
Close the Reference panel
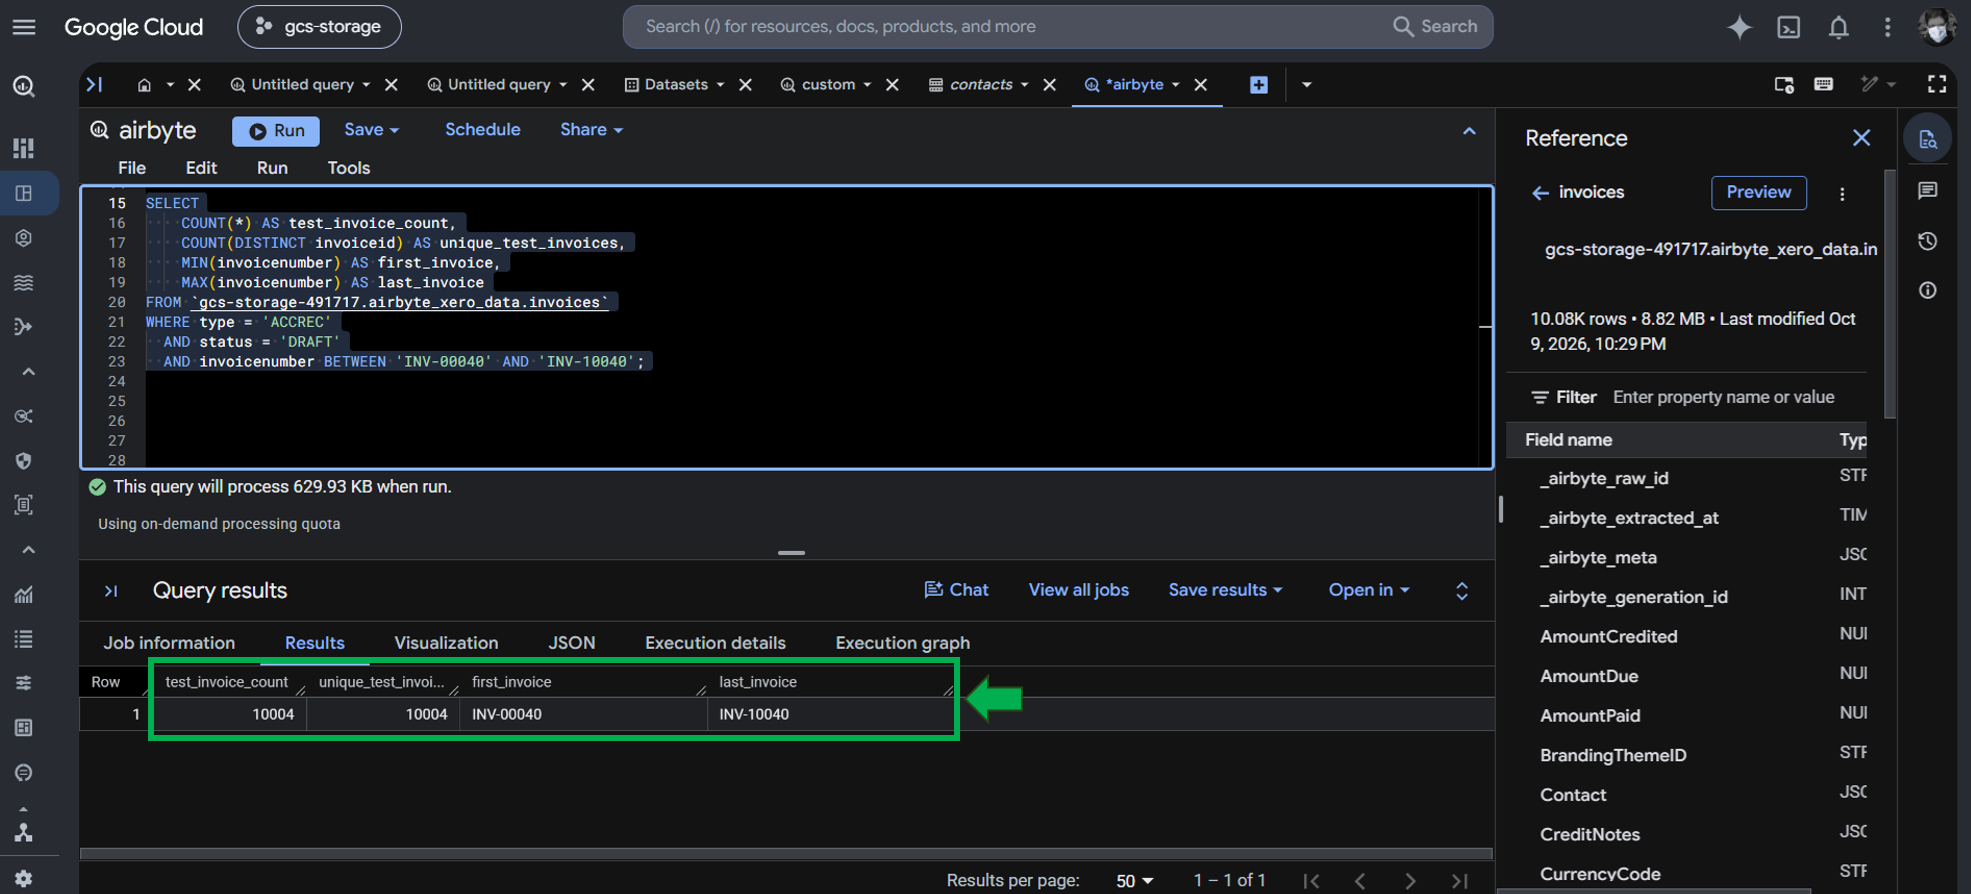tap(1861, 138)
